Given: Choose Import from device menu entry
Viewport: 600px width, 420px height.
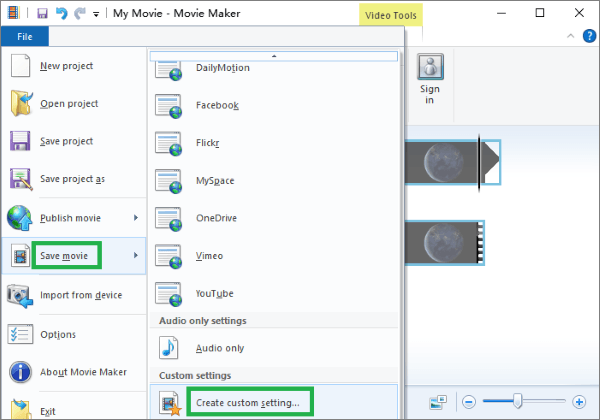Looking at the screenshot, I should 81,295.
